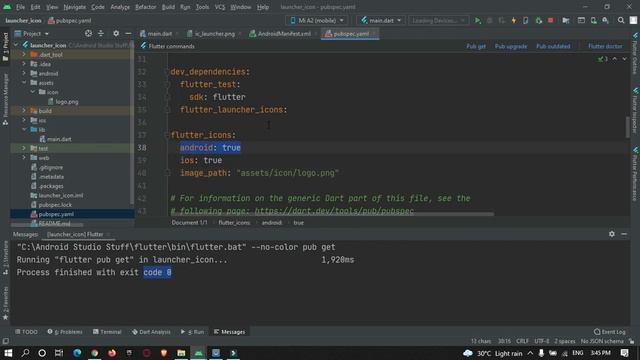Click the Collapse All icon in Project panel
640x360 pixels.
101,33
